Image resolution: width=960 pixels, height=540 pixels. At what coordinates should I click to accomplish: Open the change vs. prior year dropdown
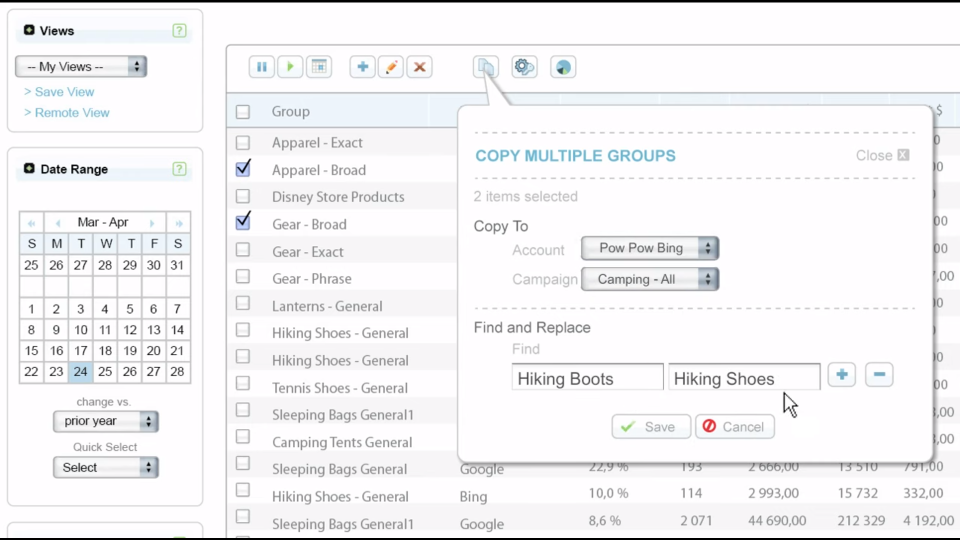tap(106, 421)
